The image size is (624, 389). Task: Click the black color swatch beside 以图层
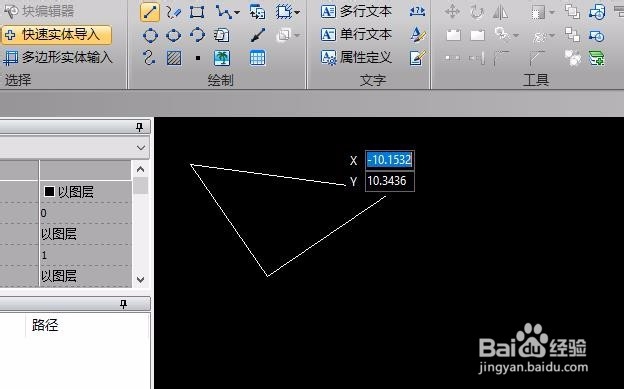49,192
